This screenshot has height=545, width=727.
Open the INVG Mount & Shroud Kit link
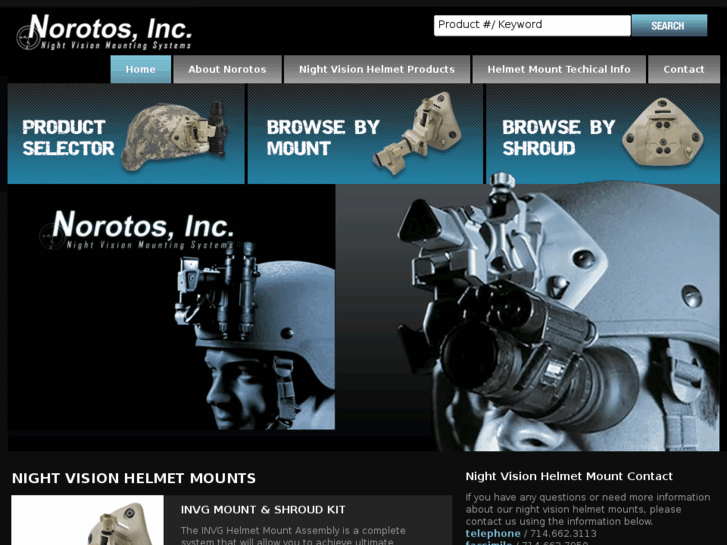point(263,510)
